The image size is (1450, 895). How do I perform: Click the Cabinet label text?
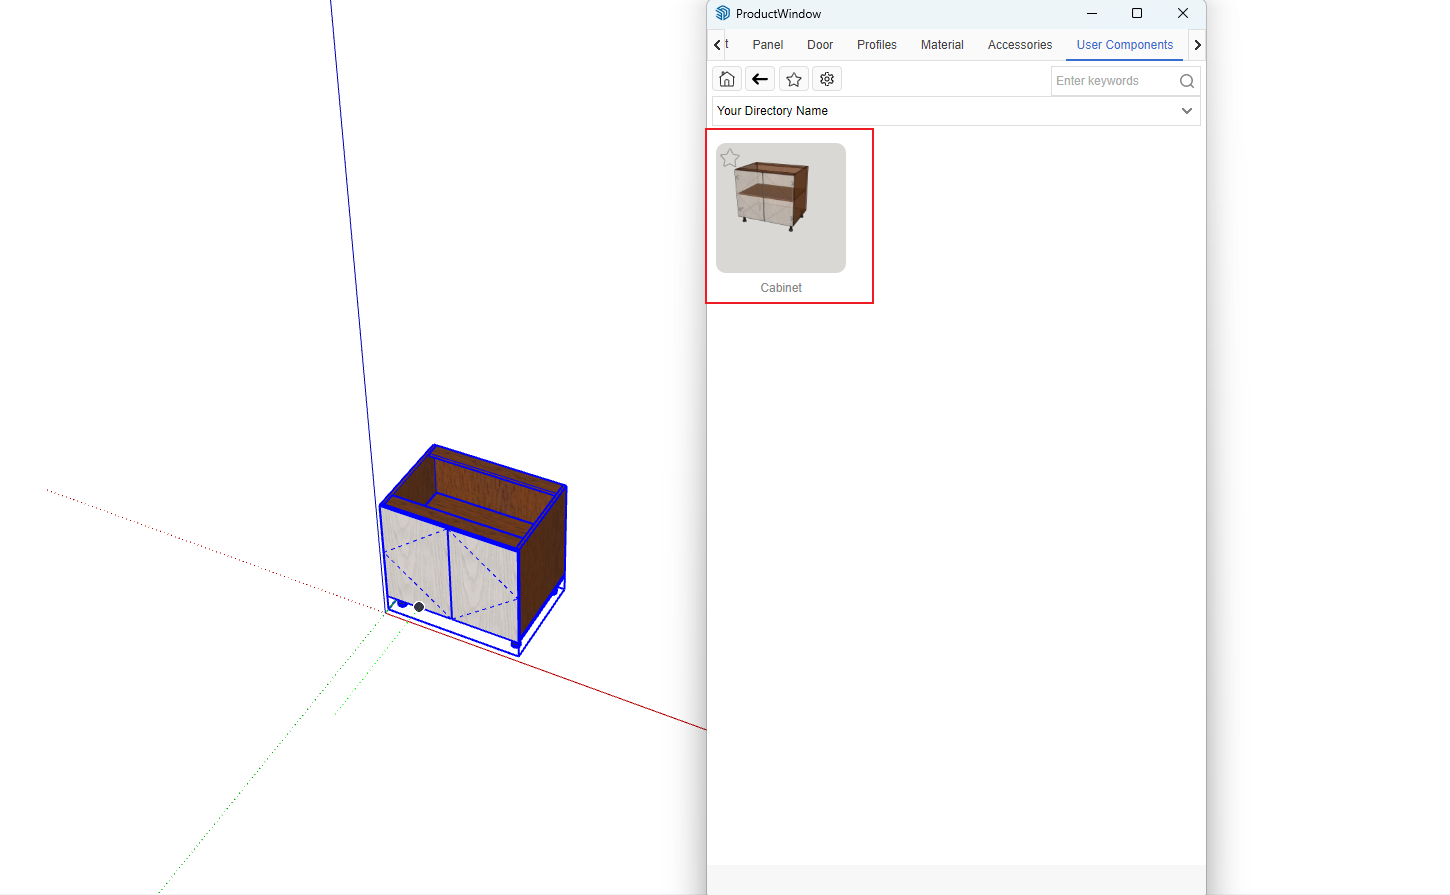pos(781,288)
